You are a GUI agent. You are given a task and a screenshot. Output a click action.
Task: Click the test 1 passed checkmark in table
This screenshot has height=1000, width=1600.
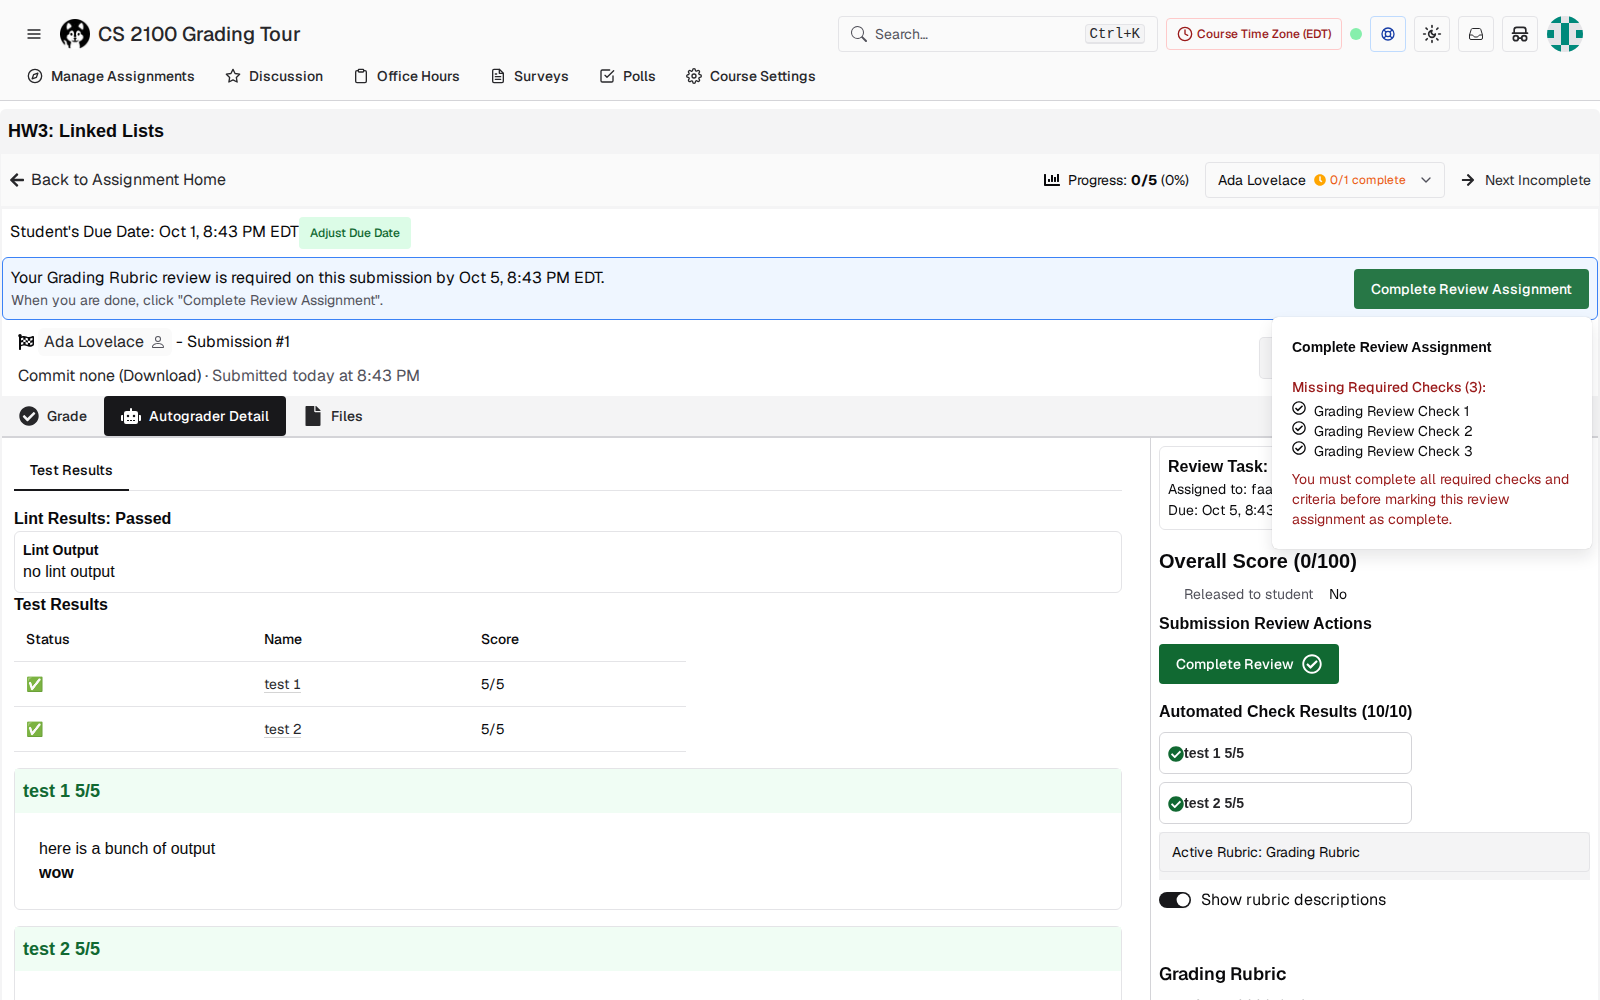[35, 684]
